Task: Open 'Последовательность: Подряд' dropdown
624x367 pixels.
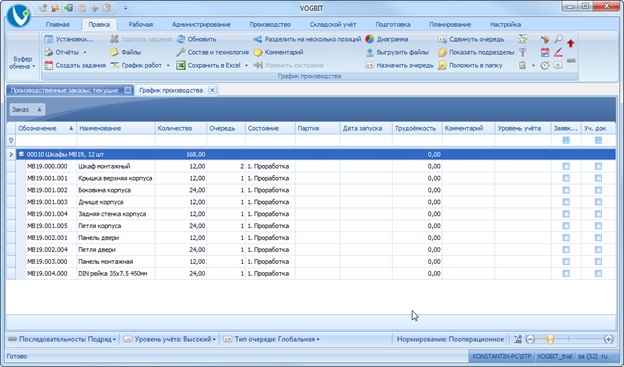Action: (62, 339)
